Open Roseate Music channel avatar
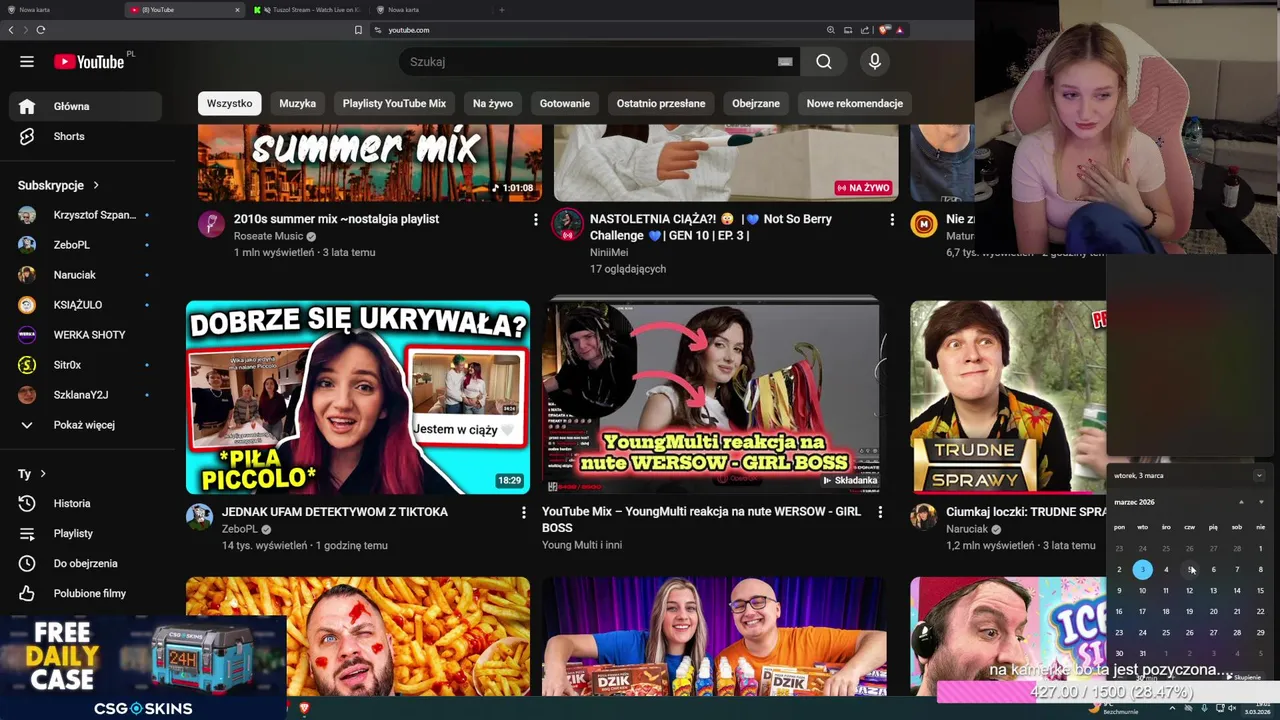This screenshot has height=720, width=1280. point(211,224)
